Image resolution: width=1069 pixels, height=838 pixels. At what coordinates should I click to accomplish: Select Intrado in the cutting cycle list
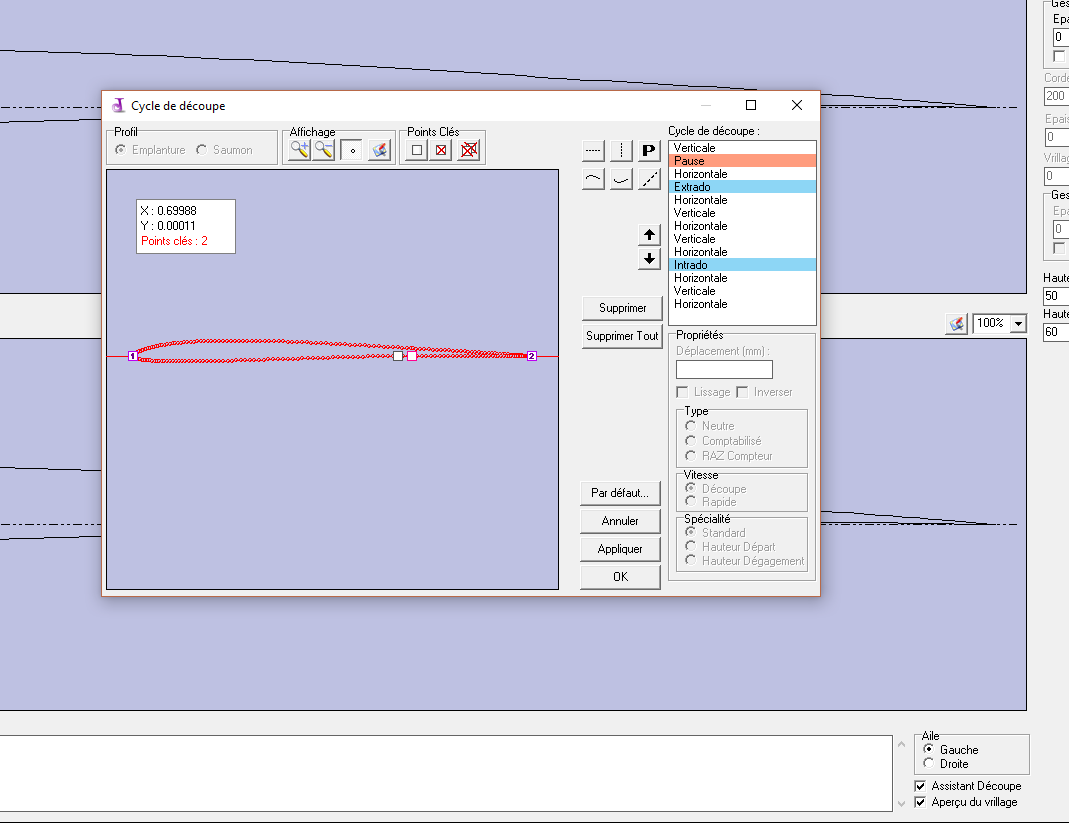click(x=742, y=265)
